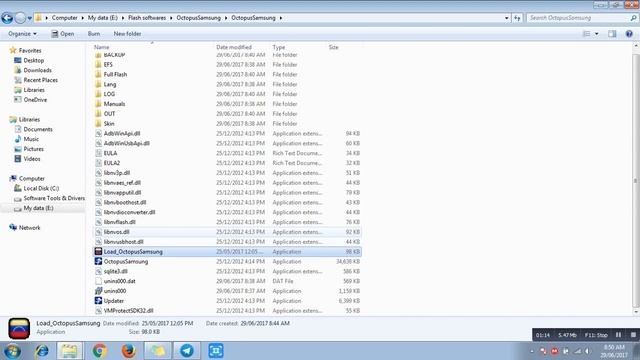Pause the screen recording overlay
This screenshot has width=640, height=360.
pos(618,335)
